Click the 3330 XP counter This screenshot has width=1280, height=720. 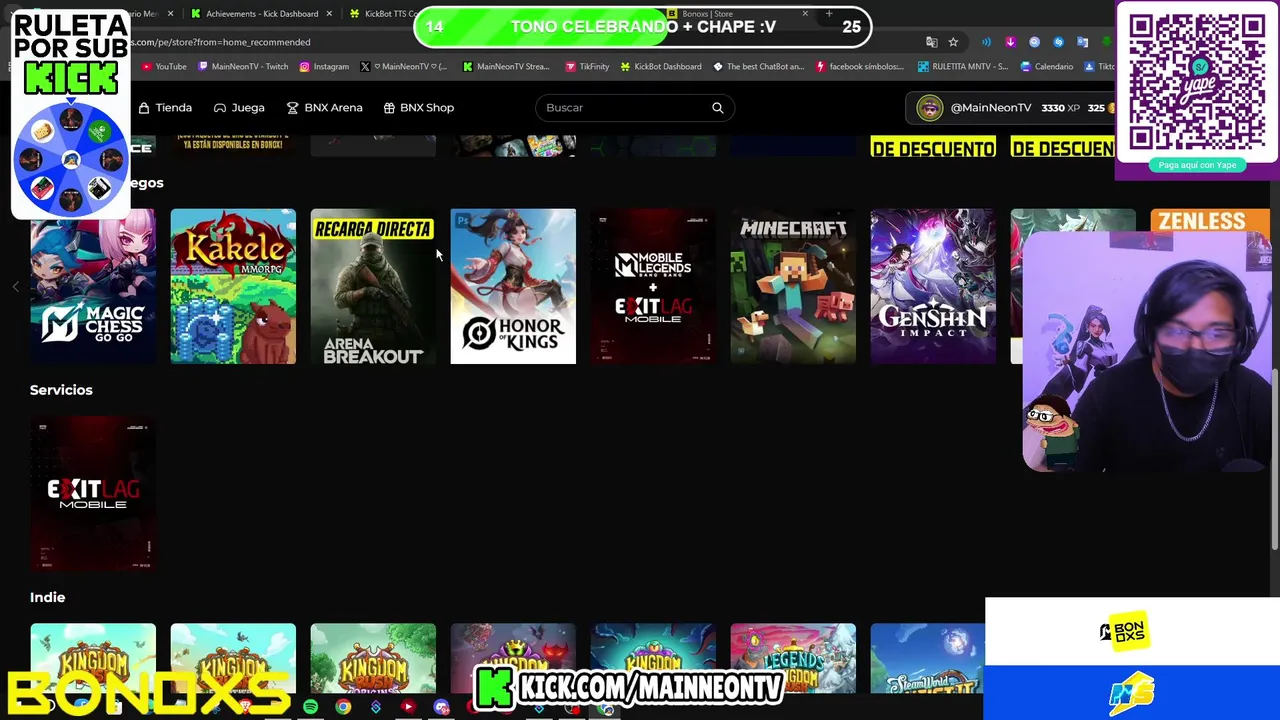(1060, 108)
